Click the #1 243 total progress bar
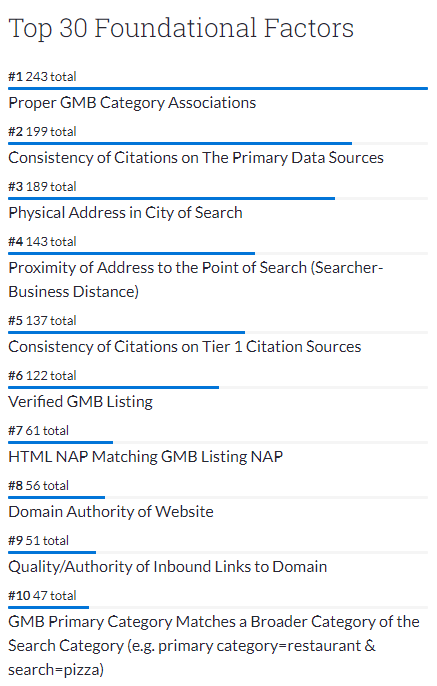 pyautogui.click(x=218, y=88)
